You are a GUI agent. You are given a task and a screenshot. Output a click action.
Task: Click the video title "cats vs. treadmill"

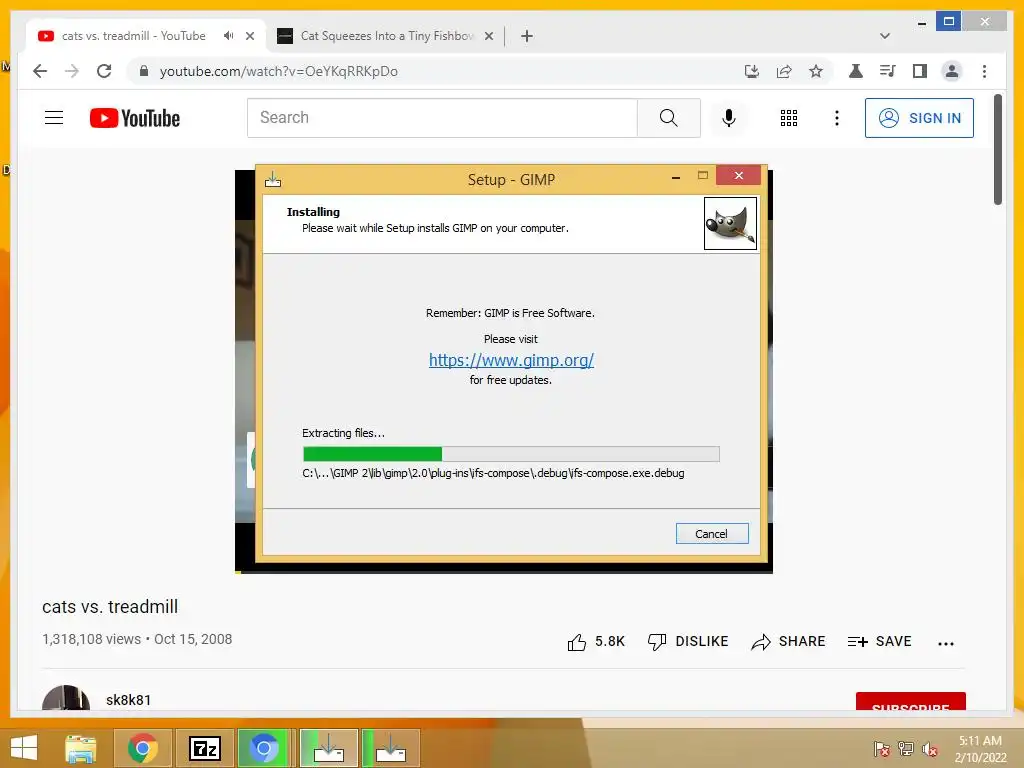110,607
